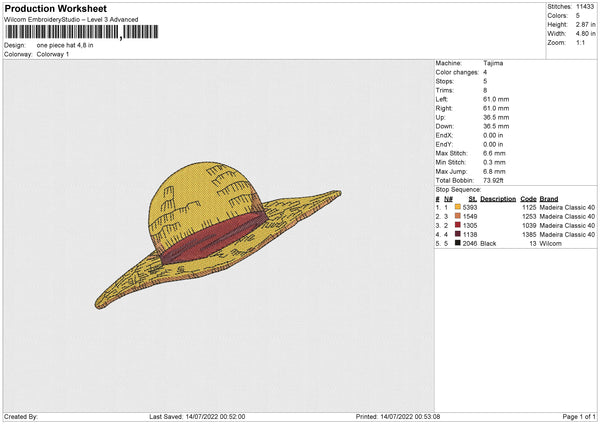Click the Last Saved timestamp in footer
Screen dimensions: 600x424
coord(197,416)
